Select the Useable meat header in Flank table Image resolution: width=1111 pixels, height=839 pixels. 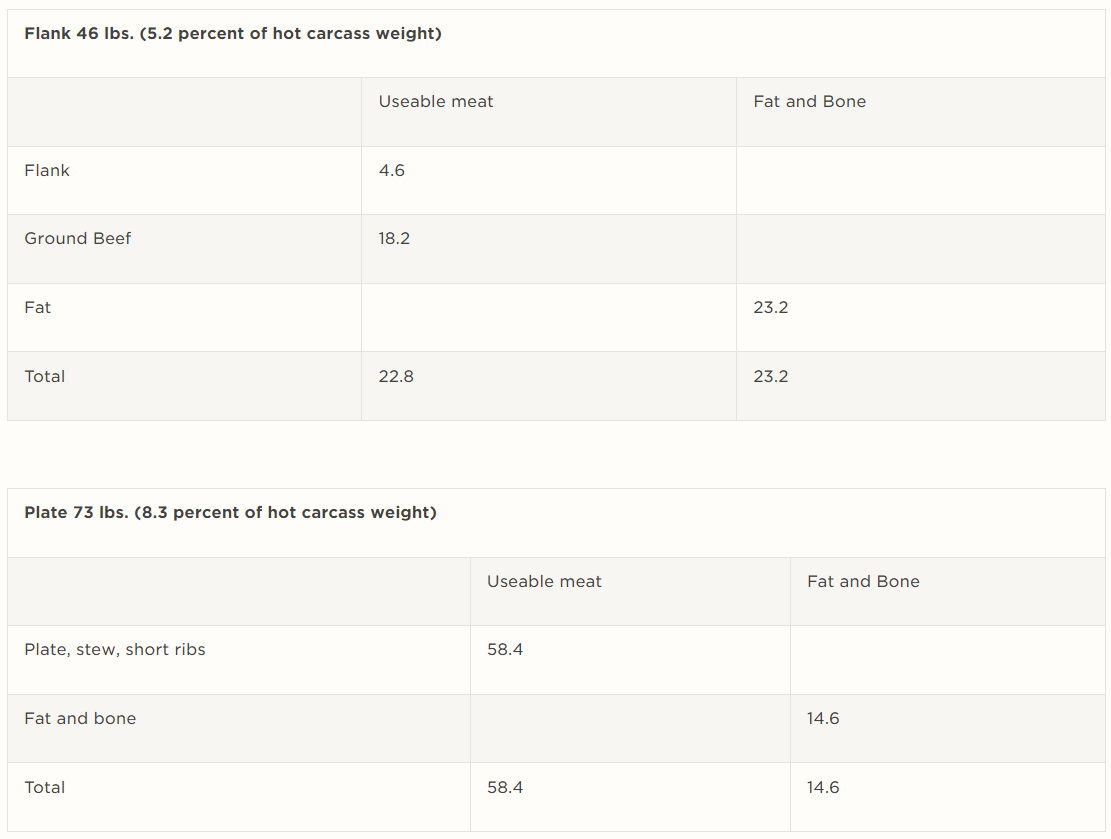(x=436, y=102)
